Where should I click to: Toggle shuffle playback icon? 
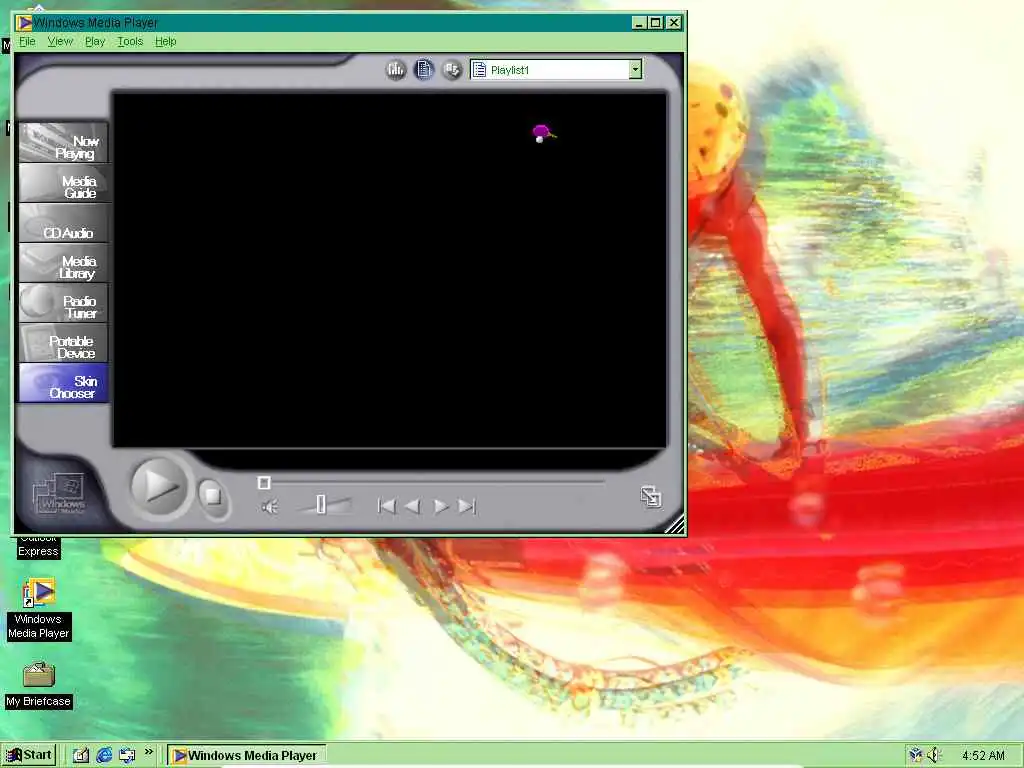452,69
